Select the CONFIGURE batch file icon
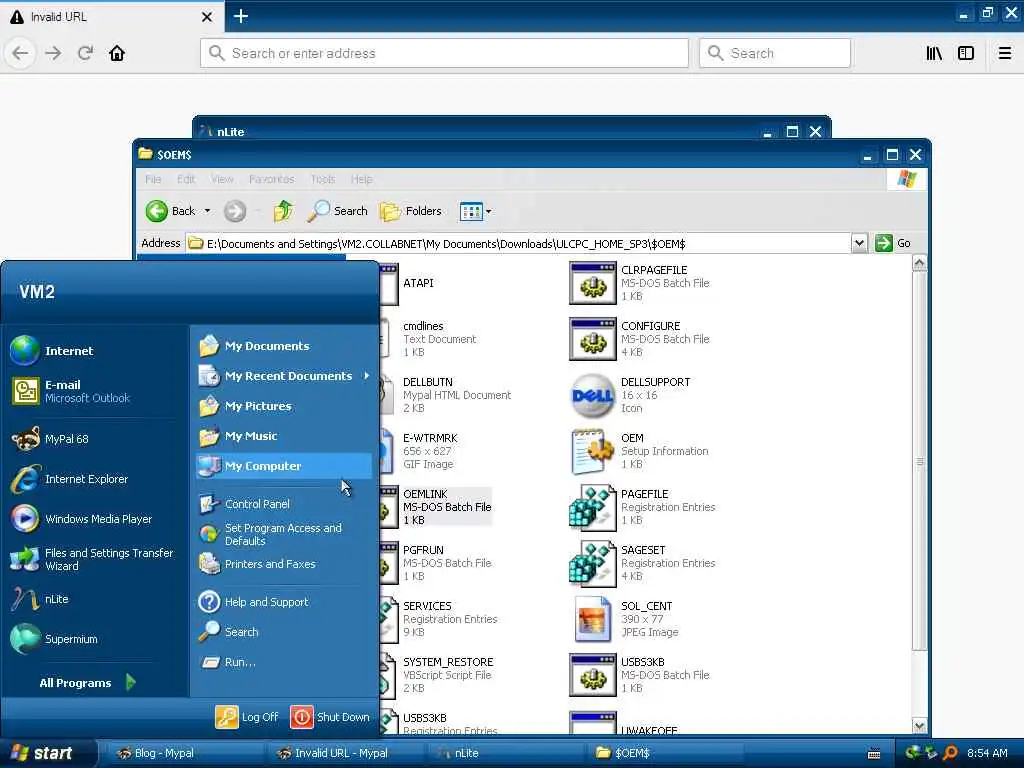The image size is (1024, 768). (x=592, y=339)
